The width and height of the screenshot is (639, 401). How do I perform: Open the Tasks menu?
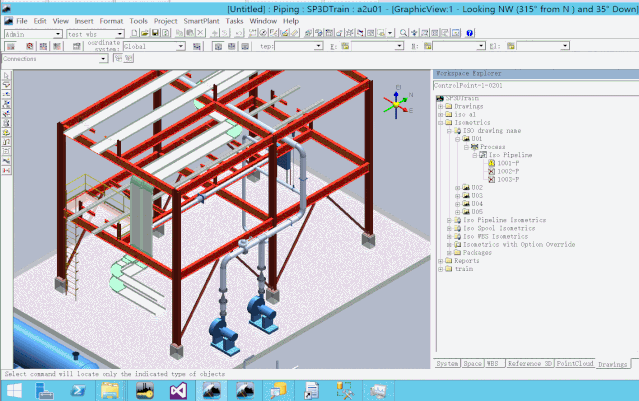pyautogui.click(x=234, y=21)
